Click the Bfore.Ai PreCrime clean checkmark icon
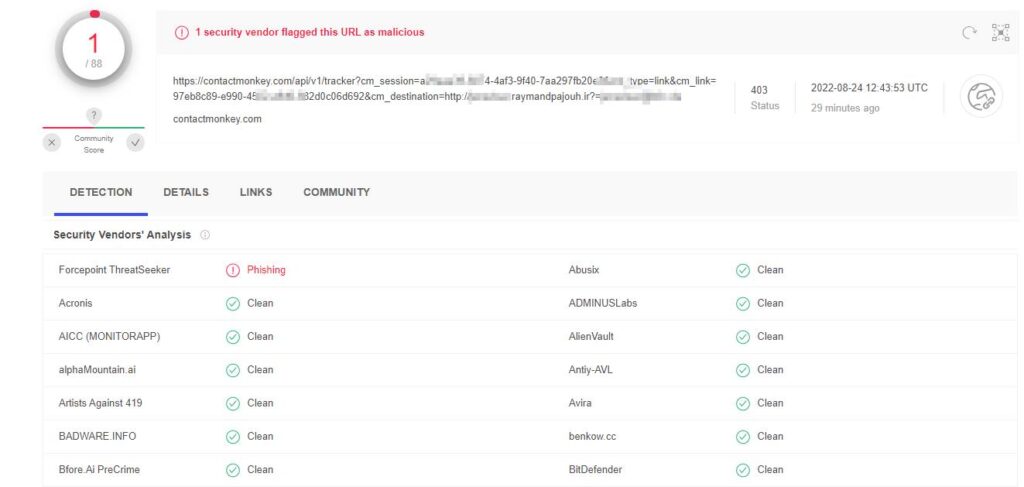Viewport: 1024px width, 487px height. point(233,470)
